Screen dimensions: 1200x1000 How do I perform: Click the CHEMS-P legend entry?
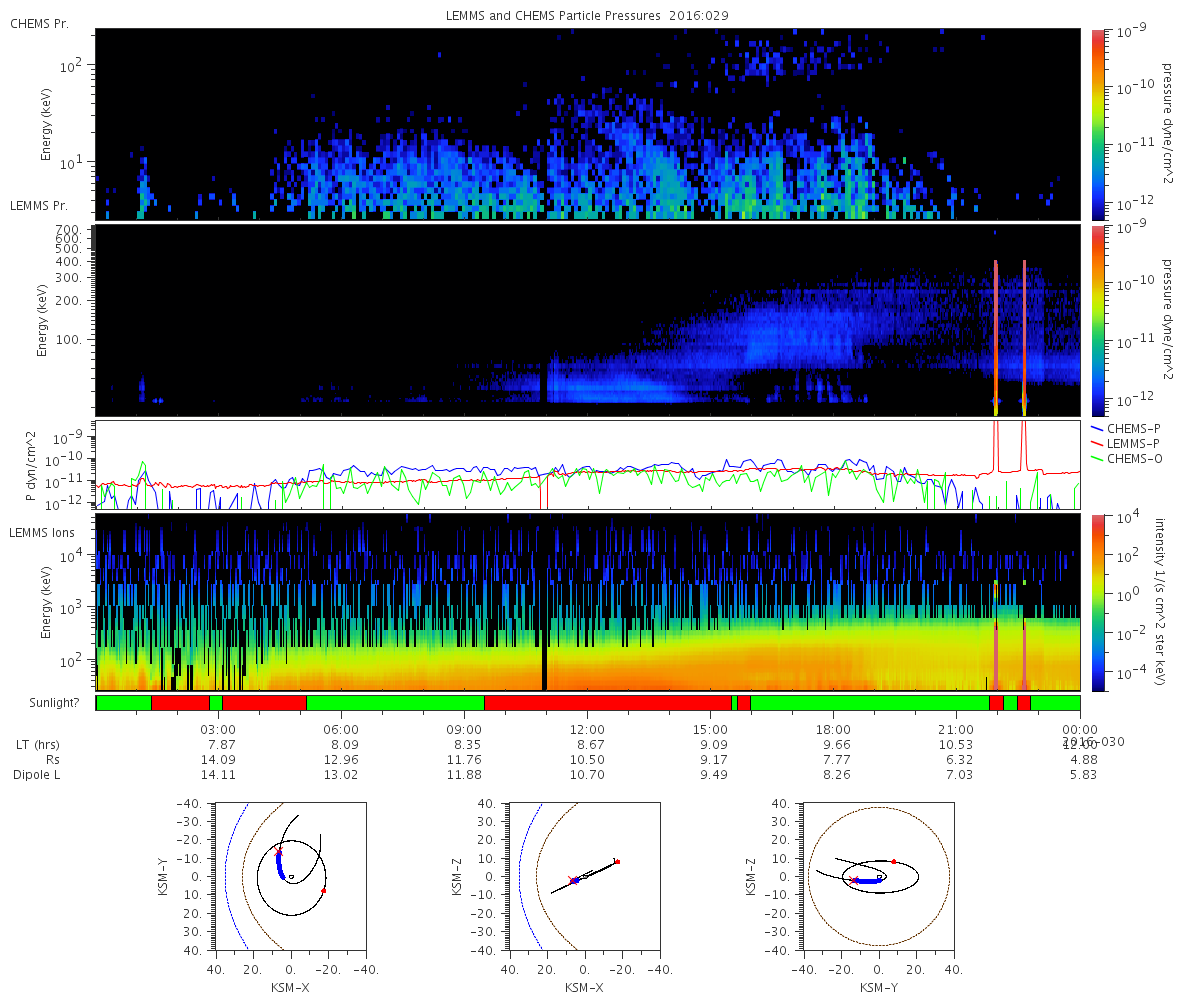click(1128, 428)
